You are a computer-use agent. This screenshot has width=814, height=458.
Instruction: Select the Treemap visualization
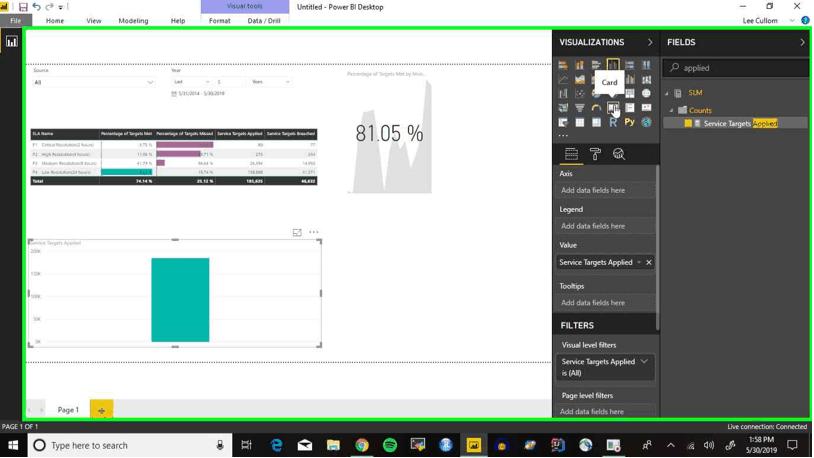coord(630,93)
